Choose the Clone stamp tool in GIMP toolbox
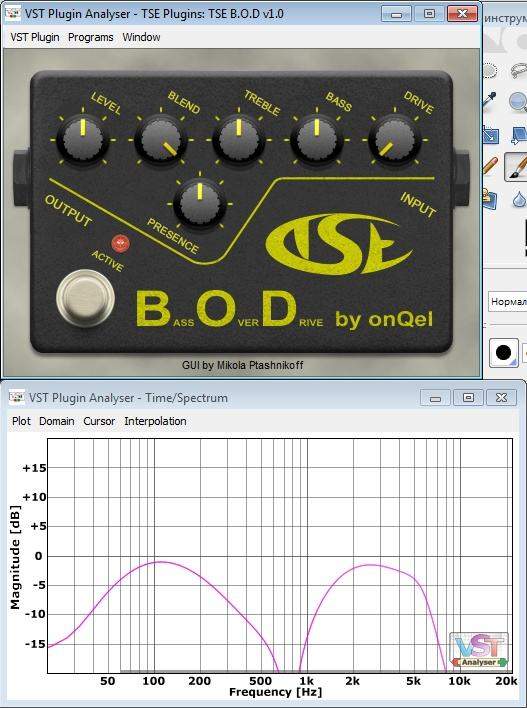This screenshot has width=527, height=708. click(x=490, y=198)
